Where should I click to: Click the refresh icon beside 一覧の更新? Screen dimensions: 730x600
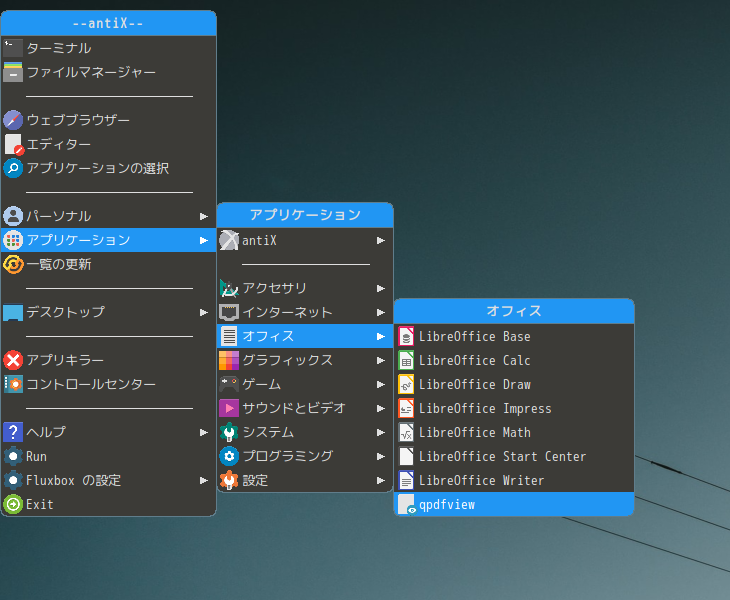[13, 264]
